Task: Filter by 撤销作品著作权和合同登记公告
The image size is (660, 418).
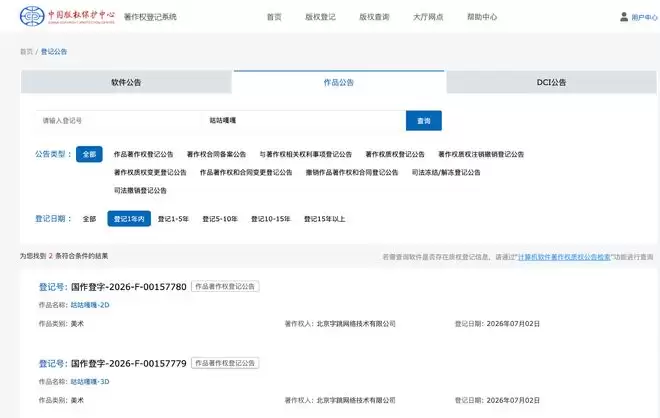Action: pos(352,172)
